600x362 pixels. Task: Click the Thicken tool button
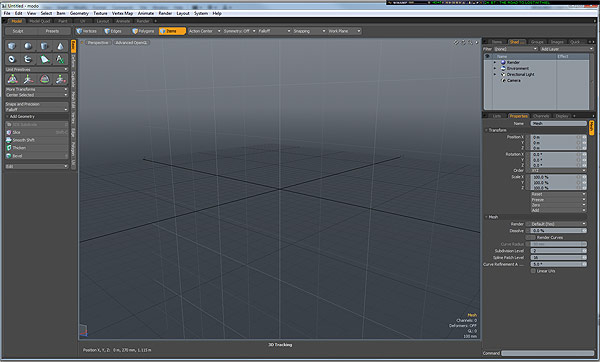[x=37, y=148]
